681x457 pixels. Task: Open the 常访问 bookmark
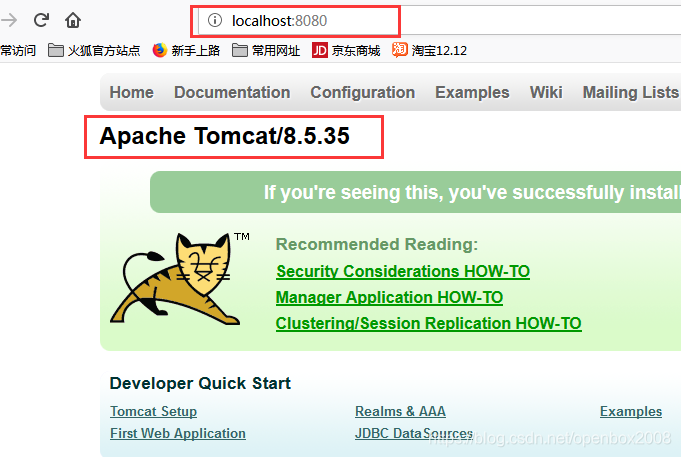pos(18,50)
